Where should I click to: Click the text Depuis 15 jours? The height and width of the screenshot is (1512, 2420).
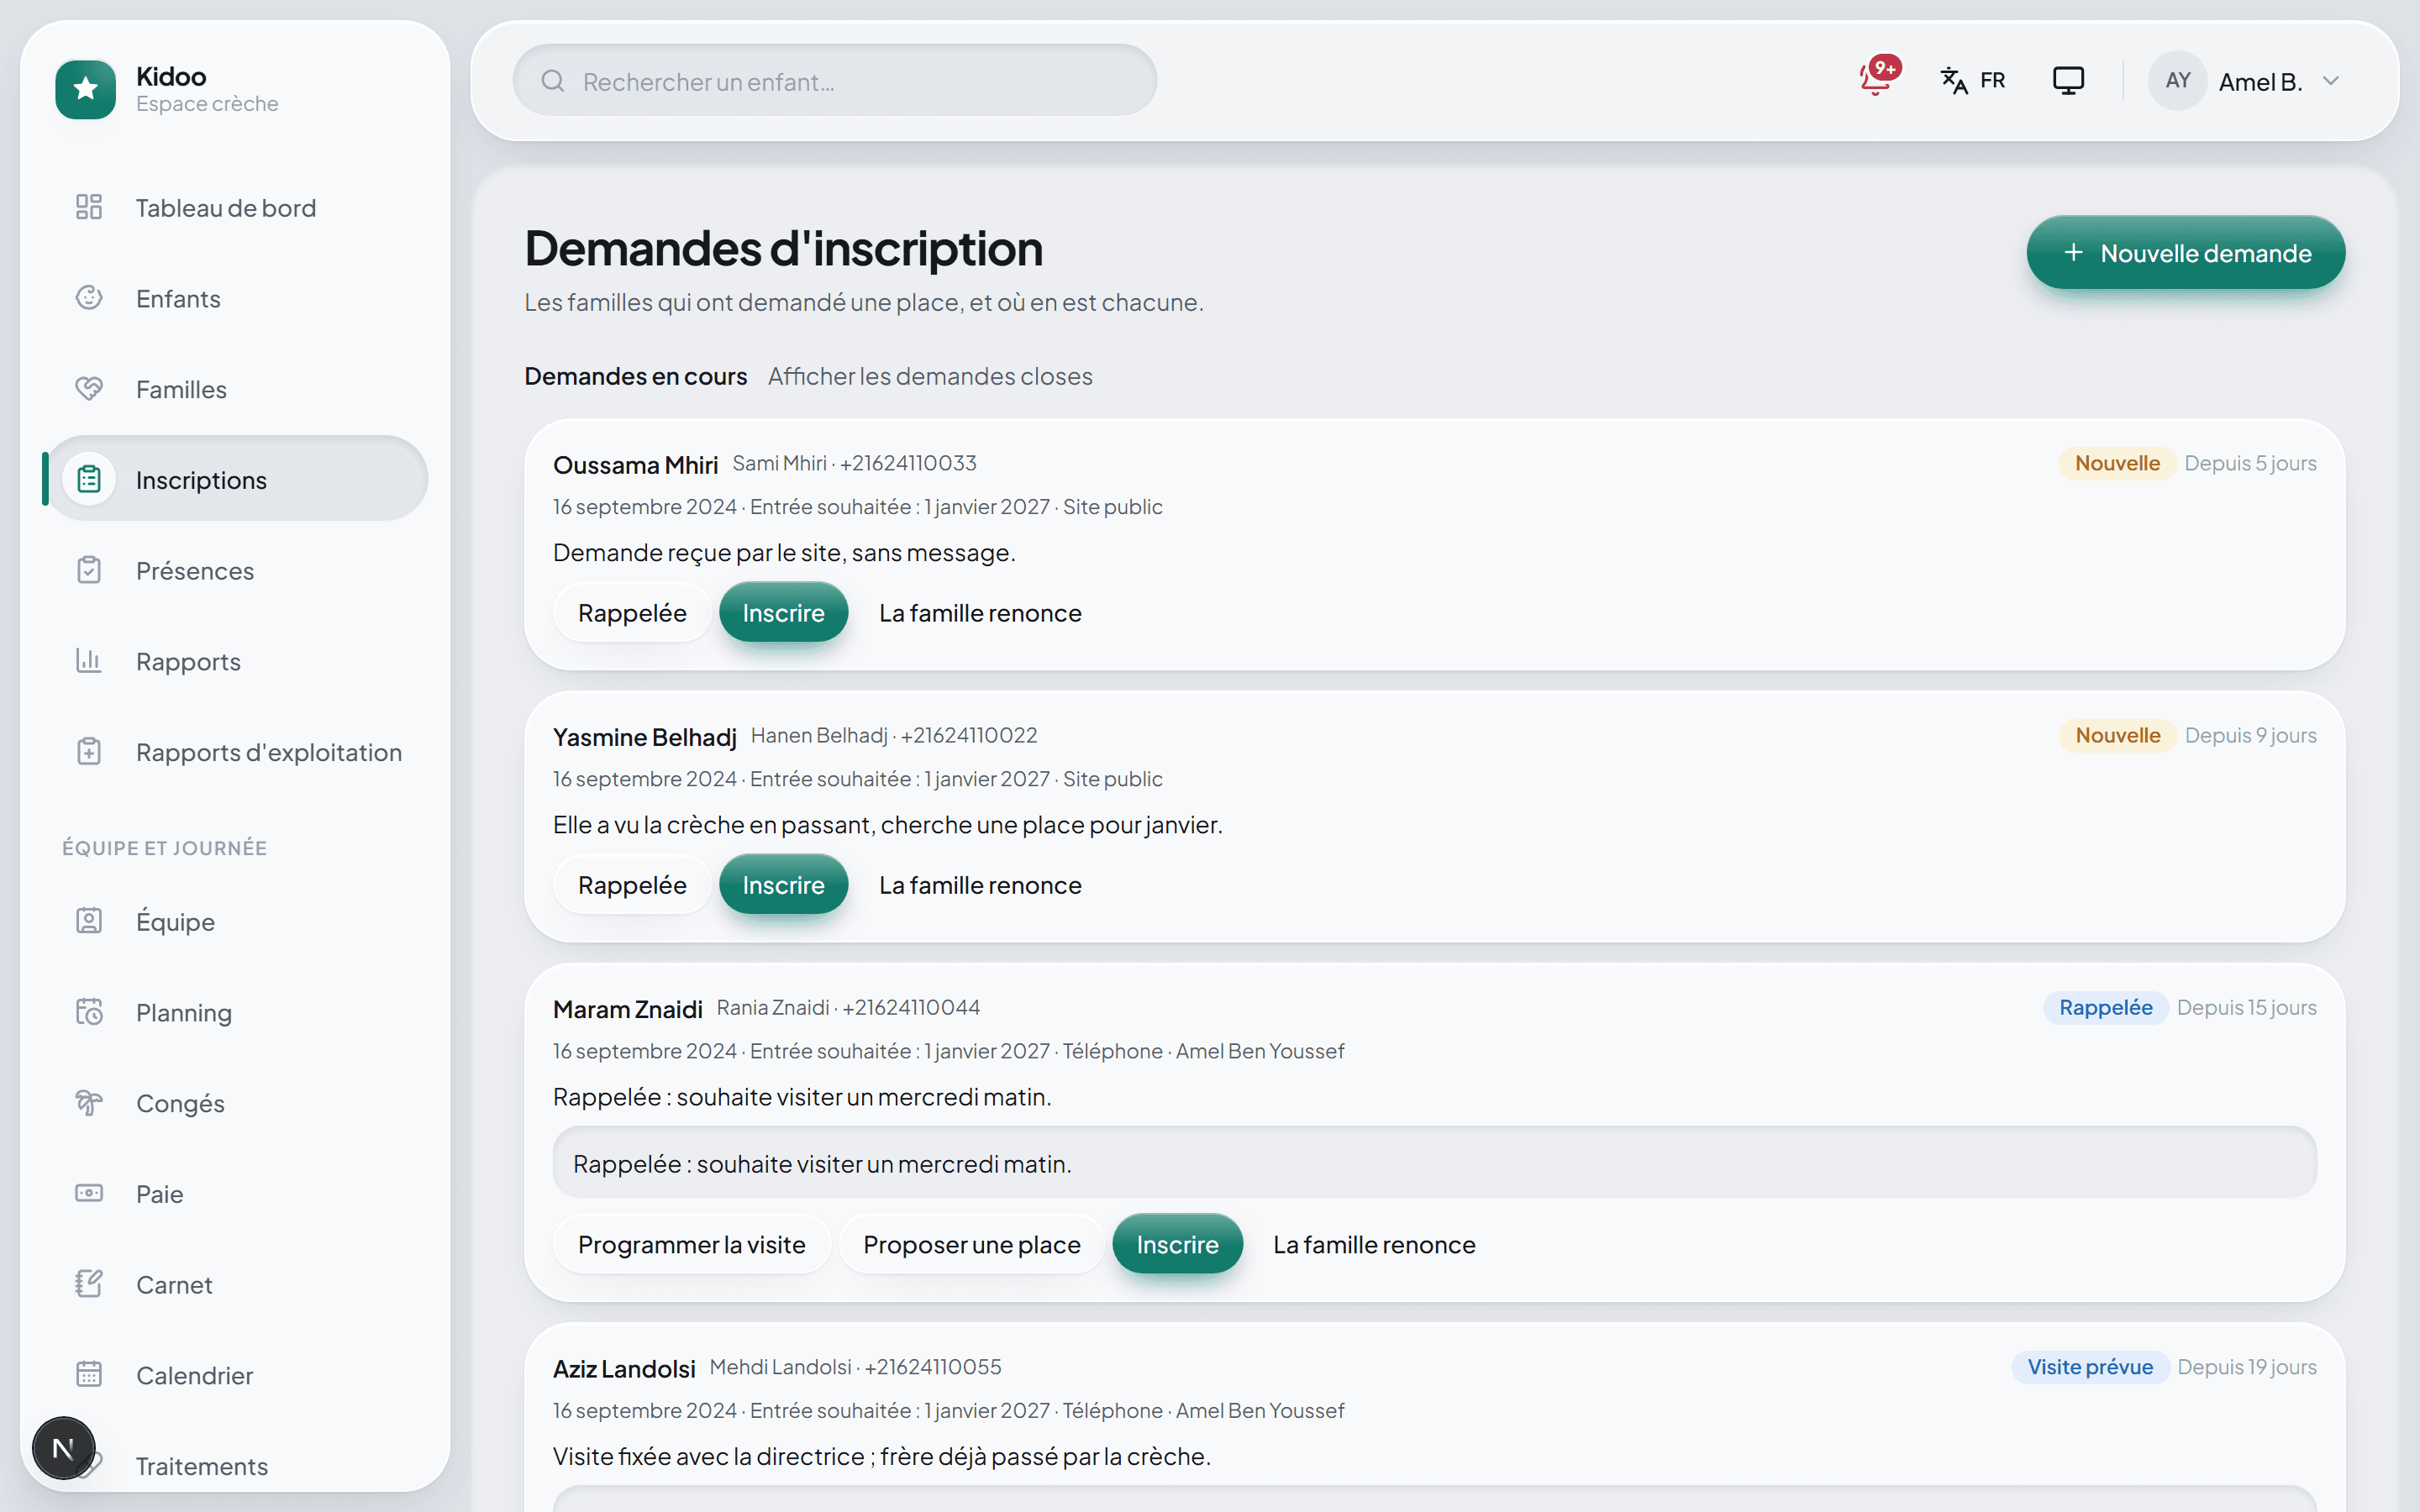click(2246, 1007)
